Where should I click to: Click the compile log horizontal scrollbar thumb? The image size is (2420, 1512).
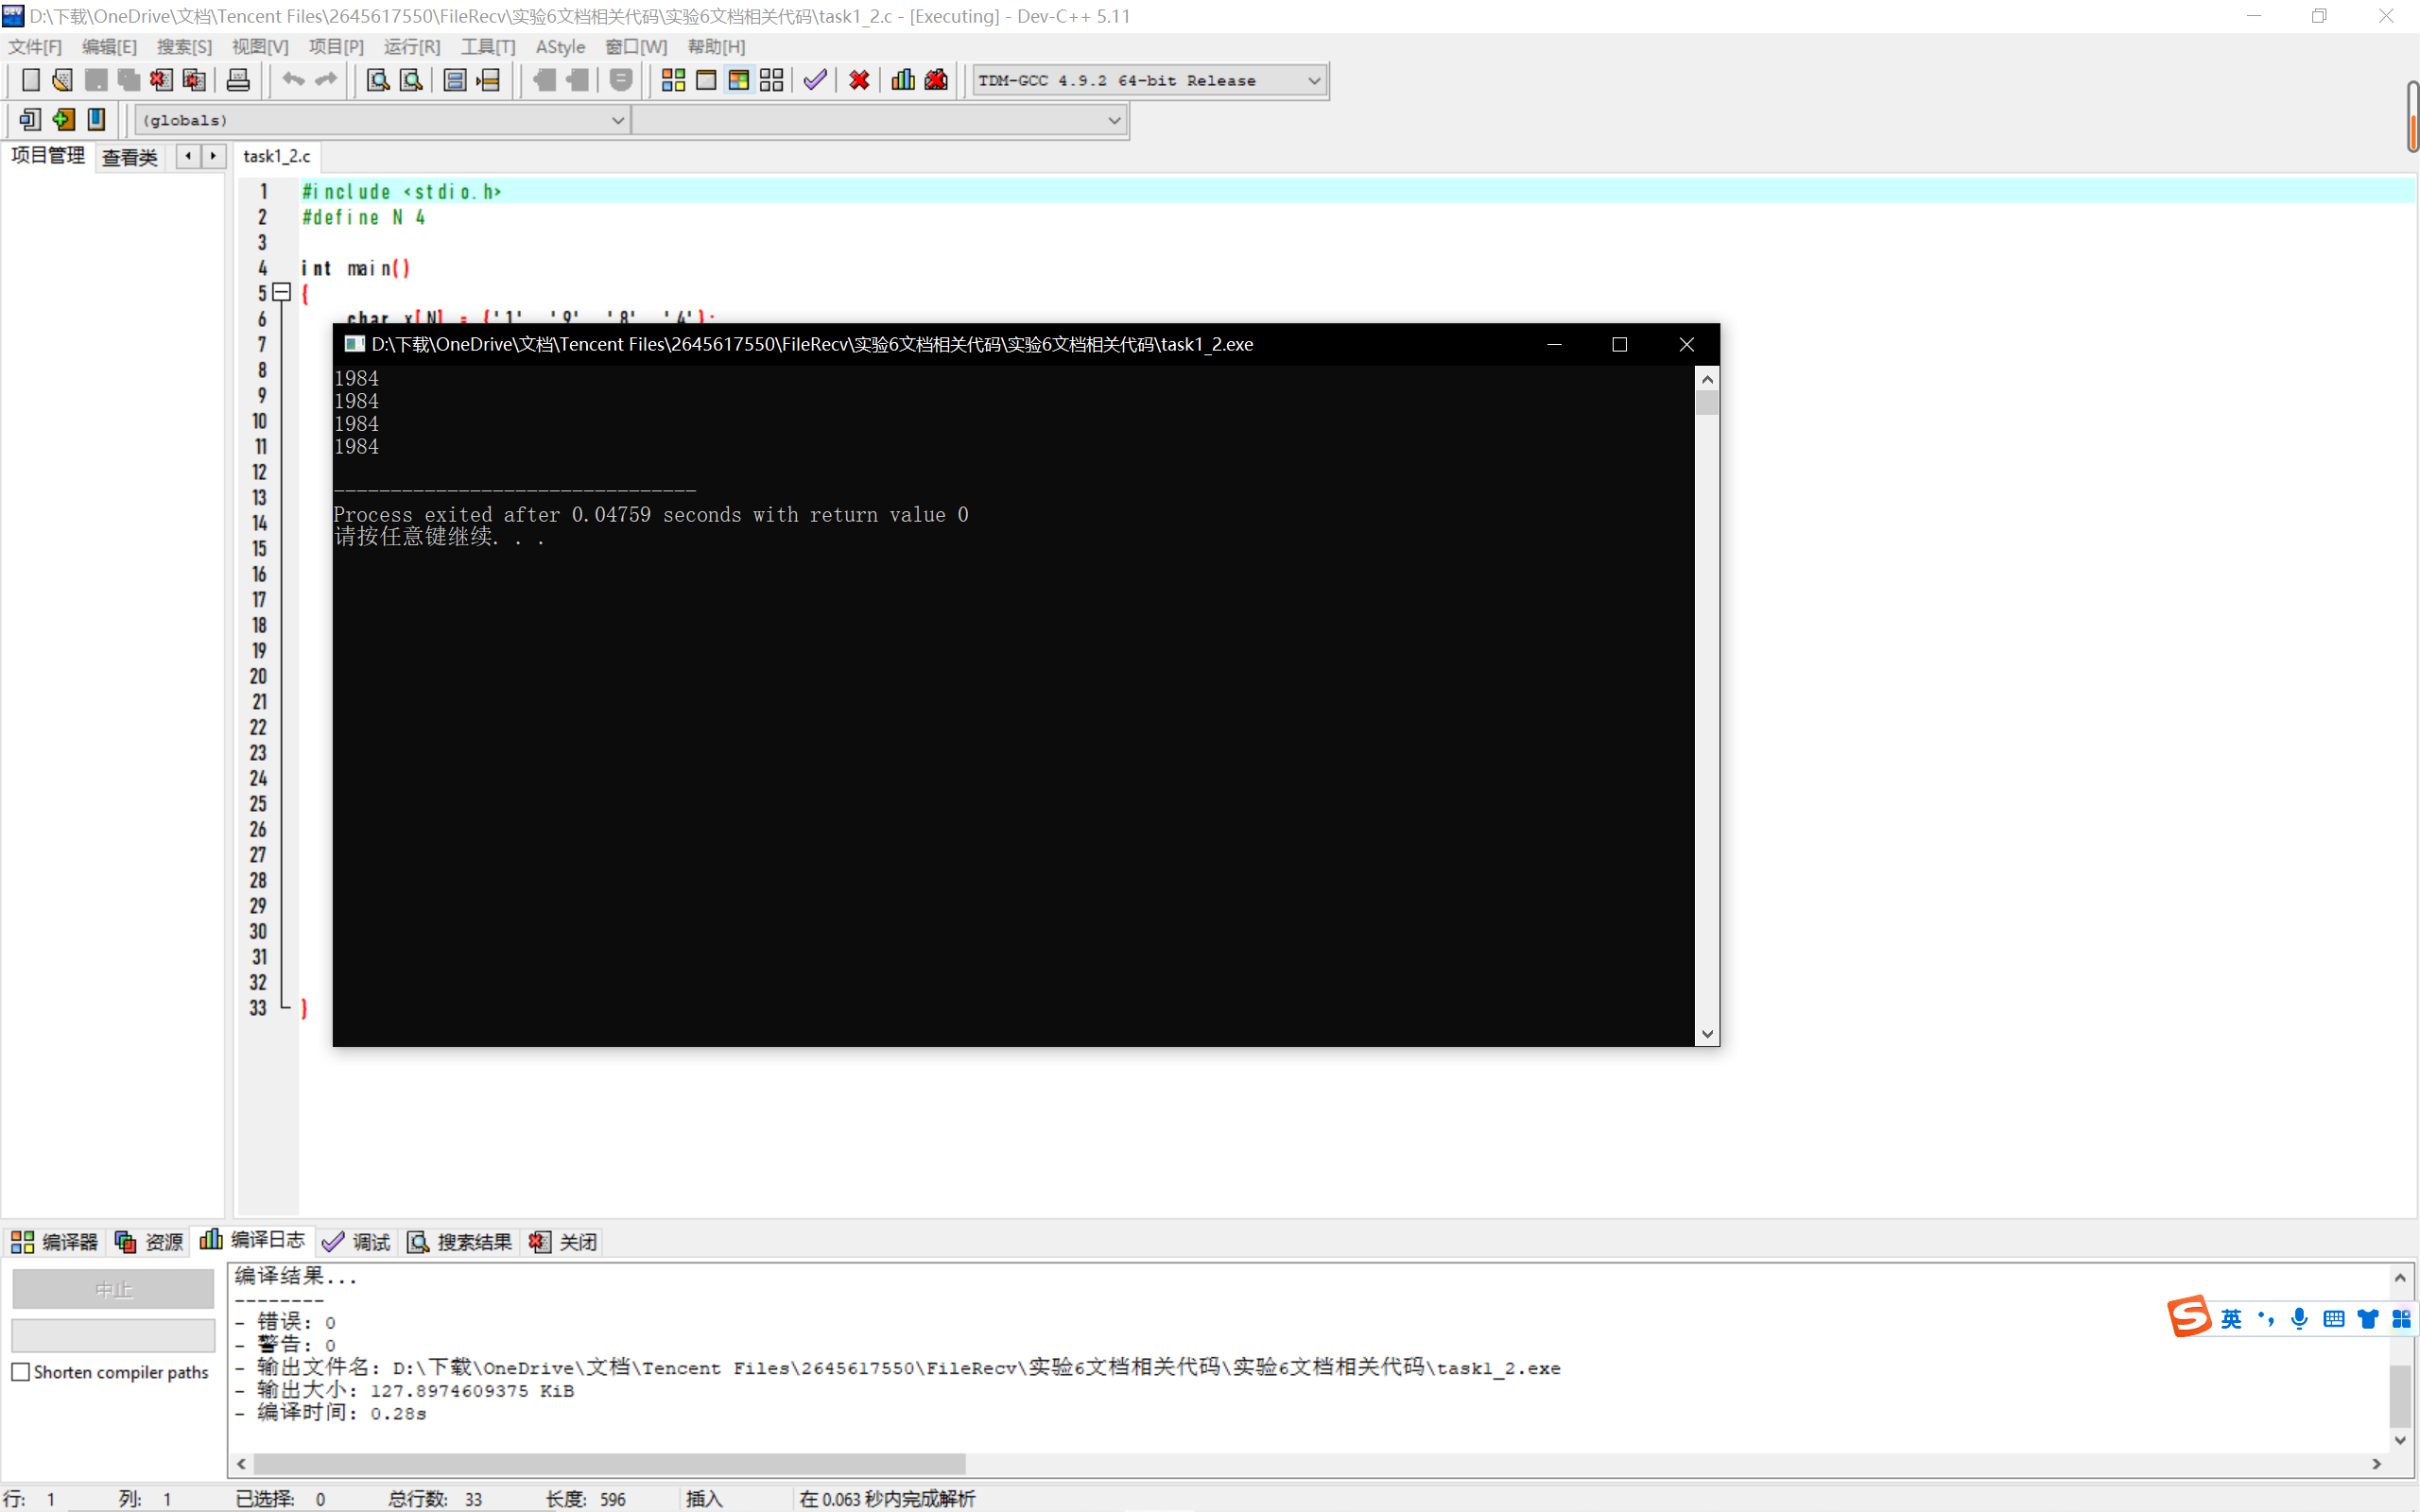(x=608, y=1463)
